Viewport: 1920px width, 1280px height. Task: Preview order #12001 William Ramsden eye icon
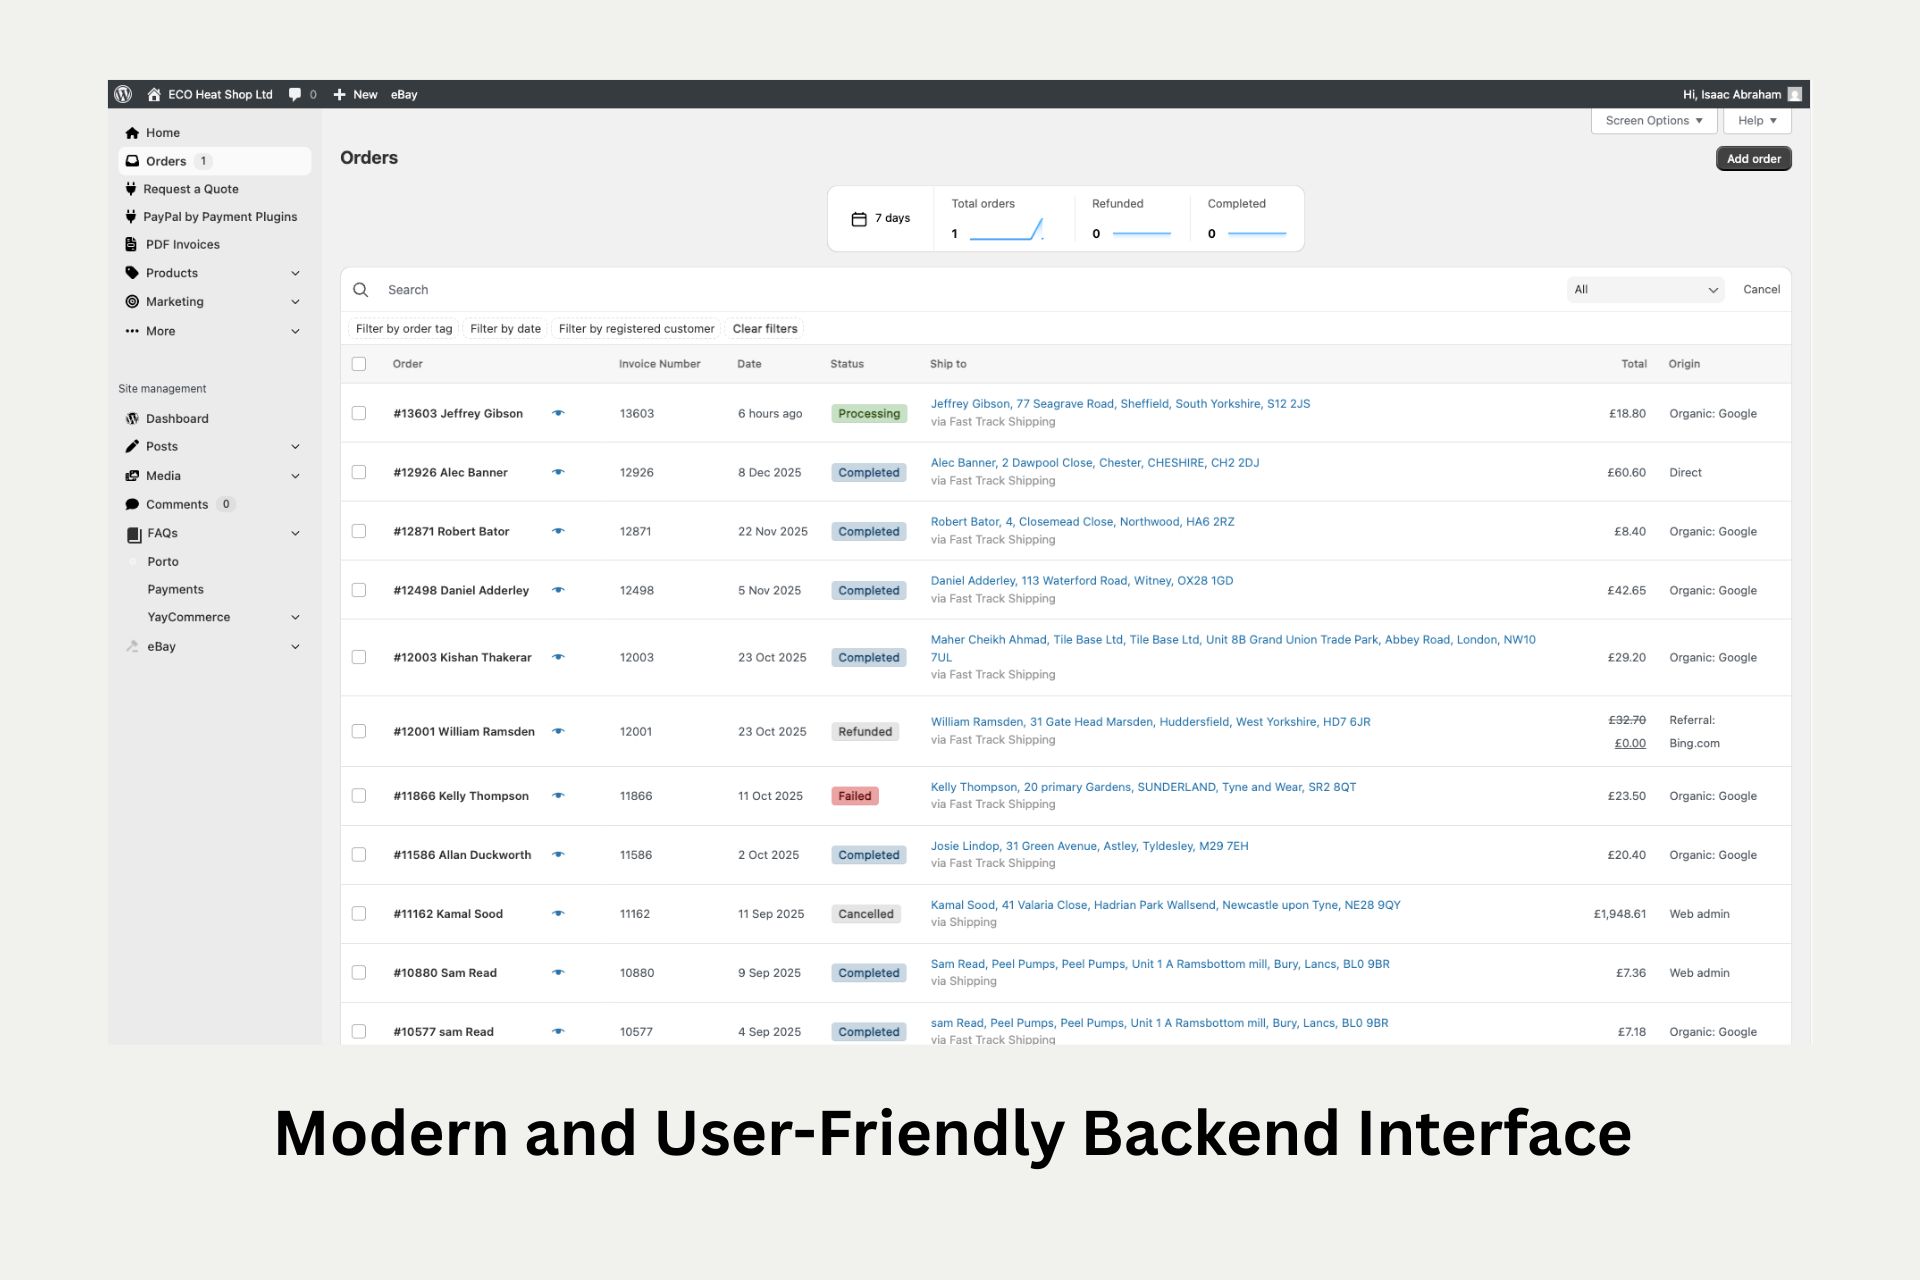pos(558,731)
